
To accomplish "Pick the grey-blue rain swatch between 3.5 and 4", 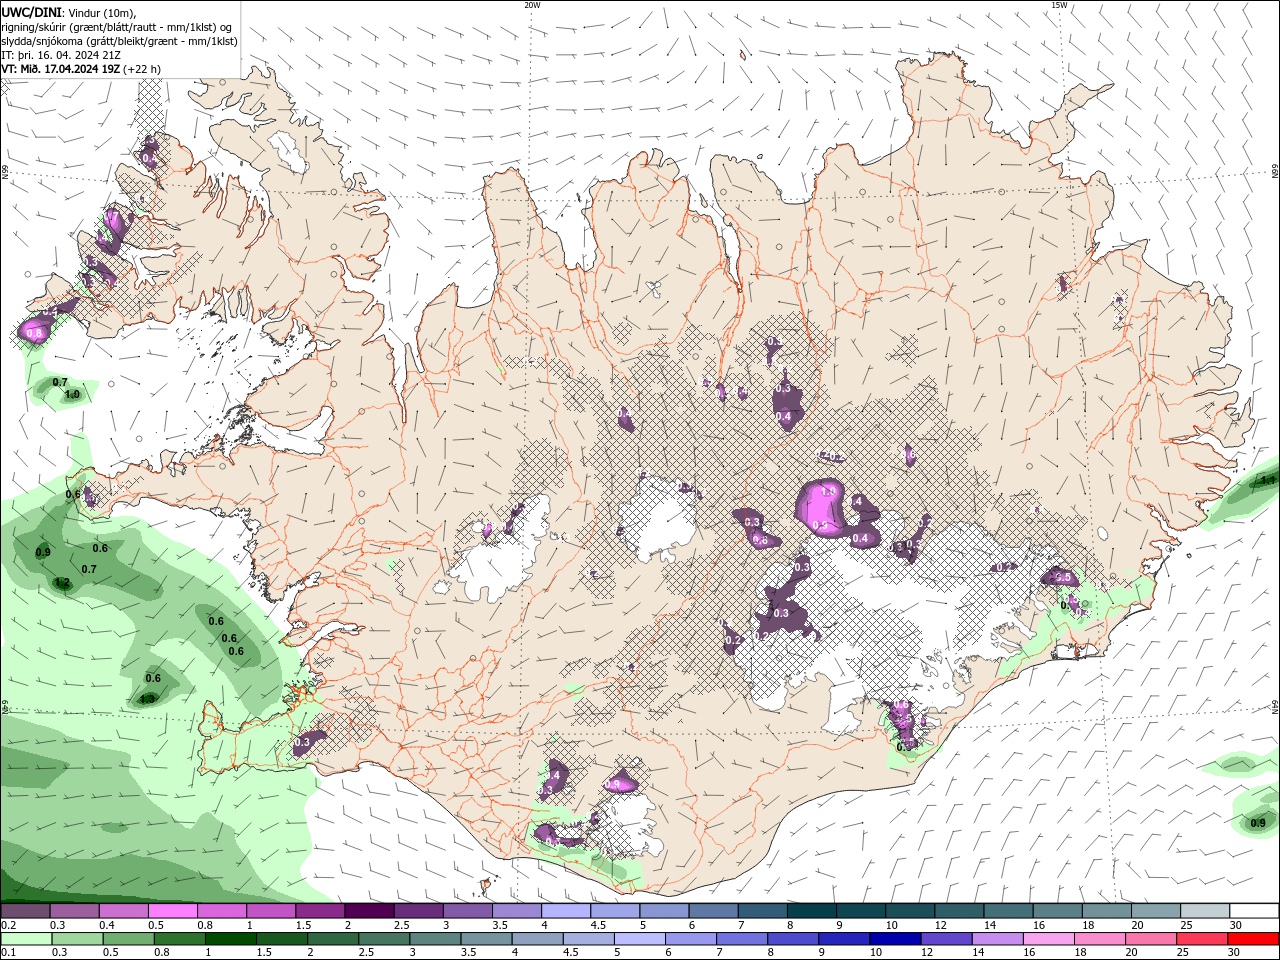I will [x=486, y=939].
